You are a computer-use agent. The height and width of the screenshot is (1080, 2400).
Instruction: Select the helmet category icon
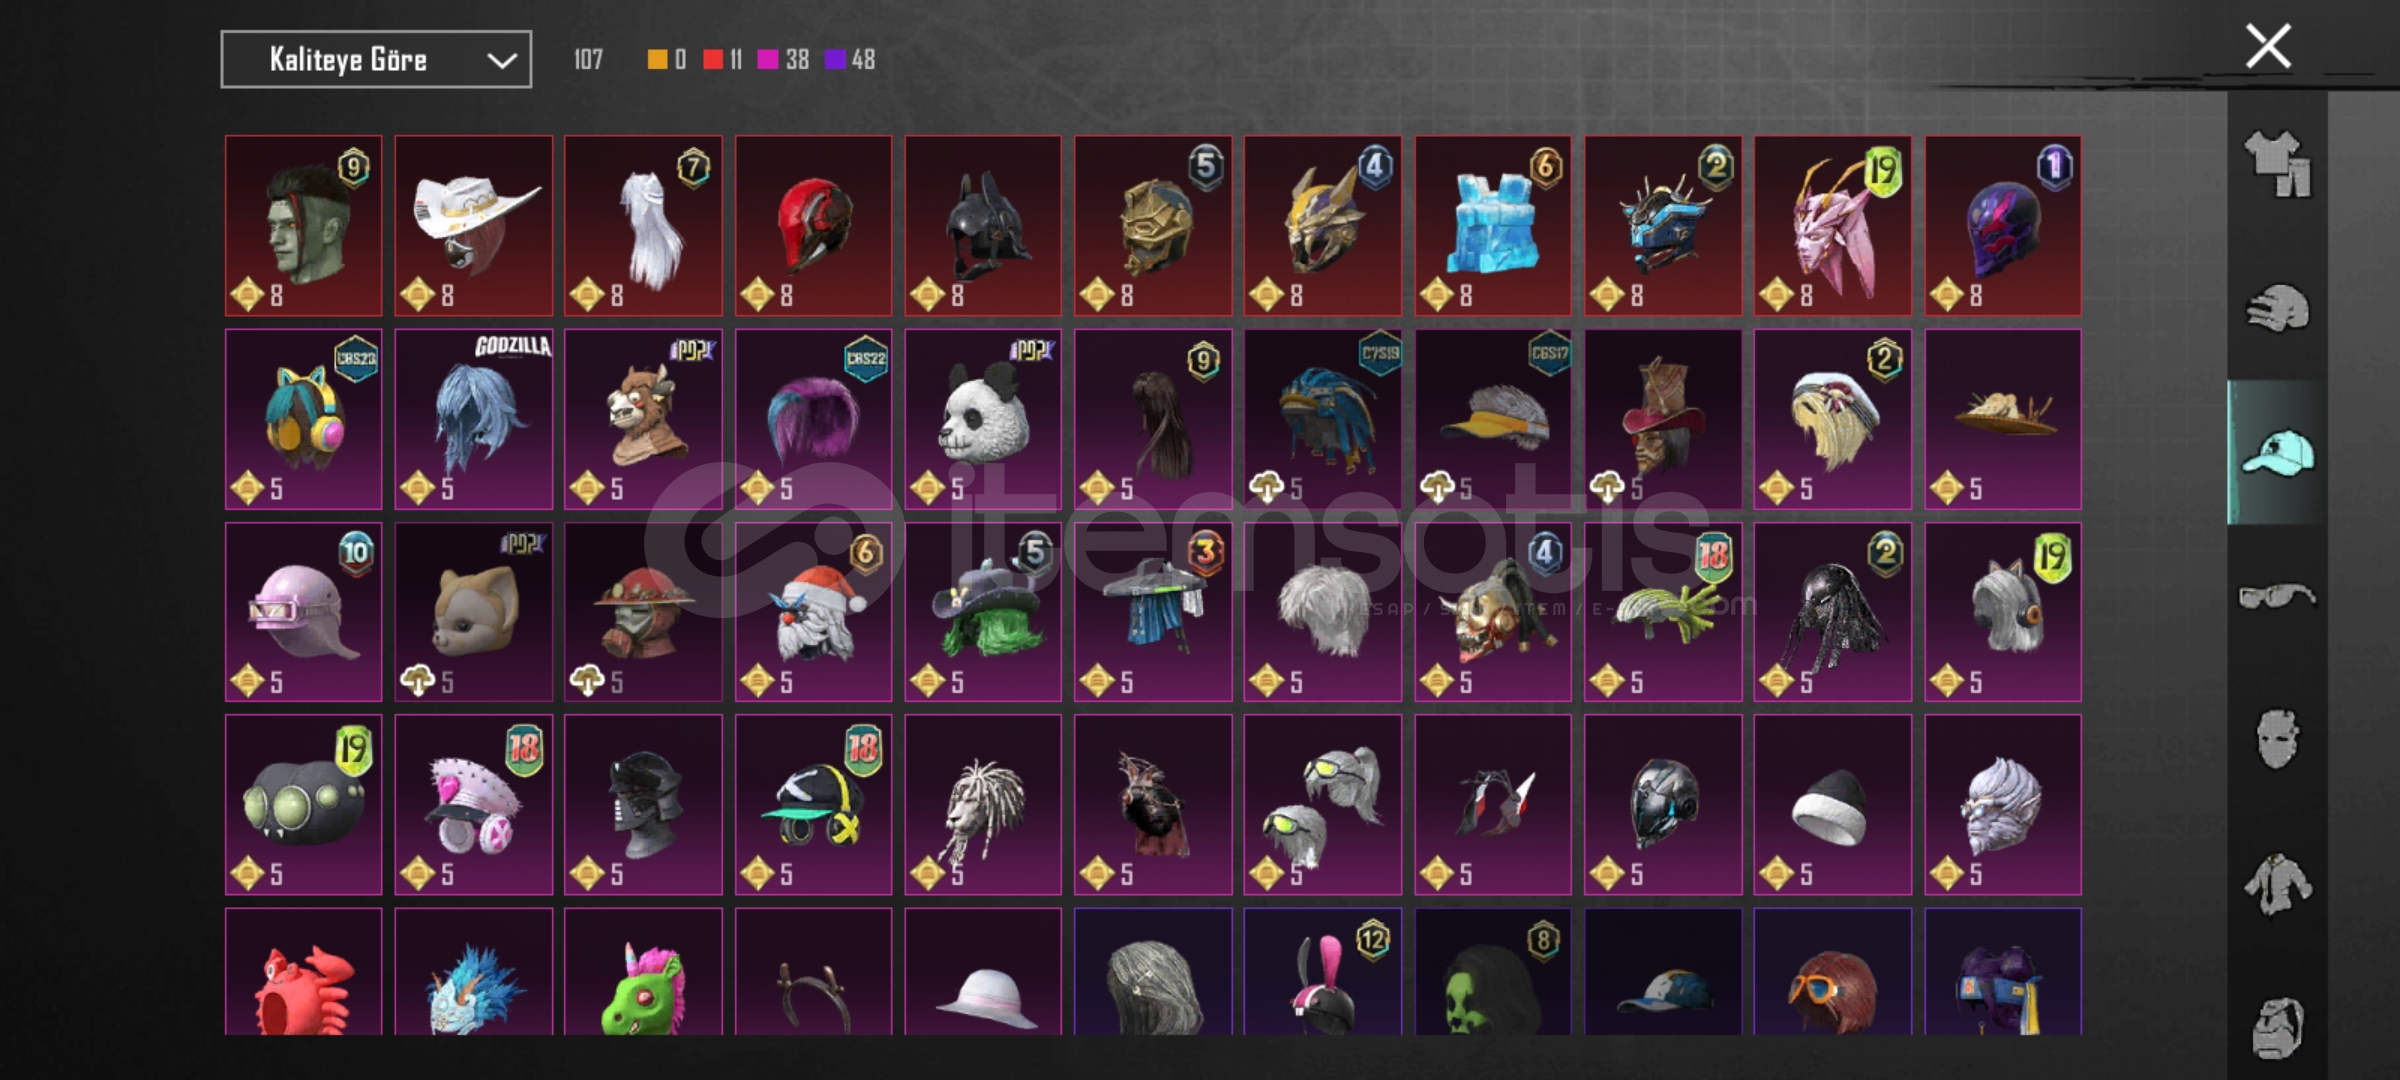click(2277, 308)
